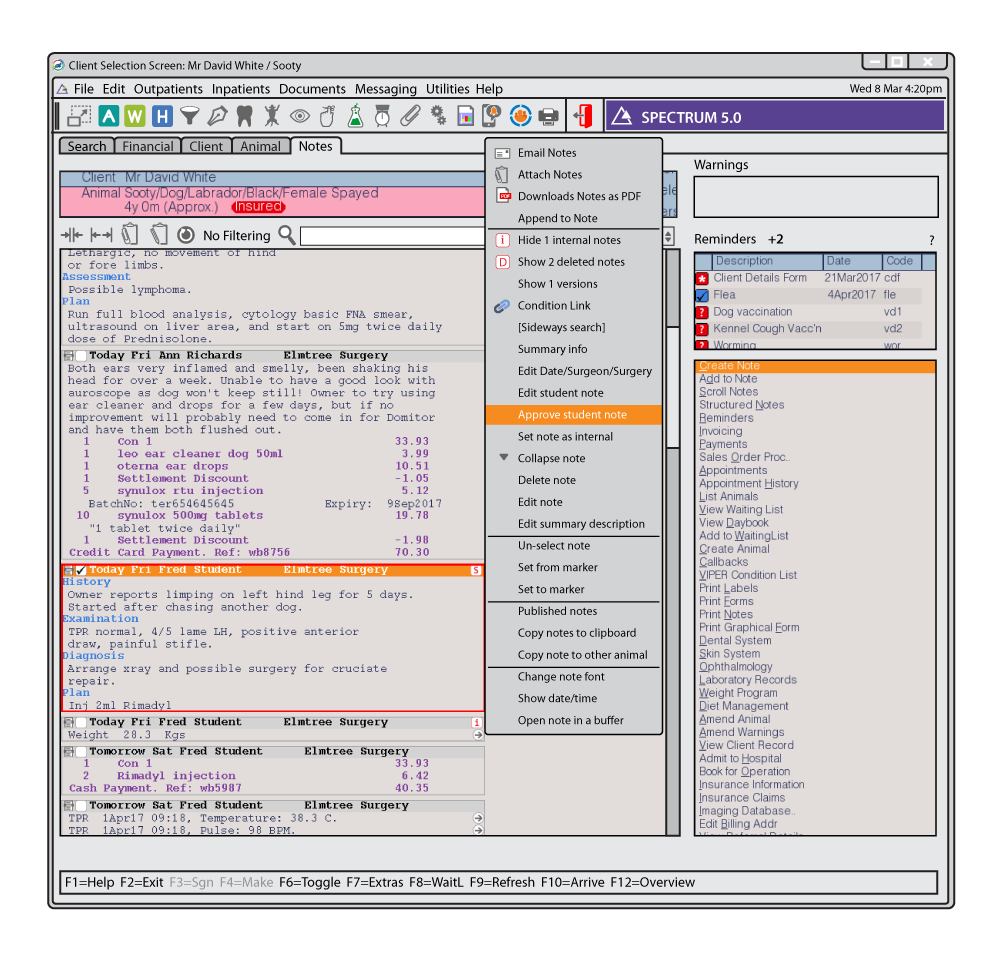Expand the TPR Temperature row arrow
1000x960 pixels.
pos(478,818)
